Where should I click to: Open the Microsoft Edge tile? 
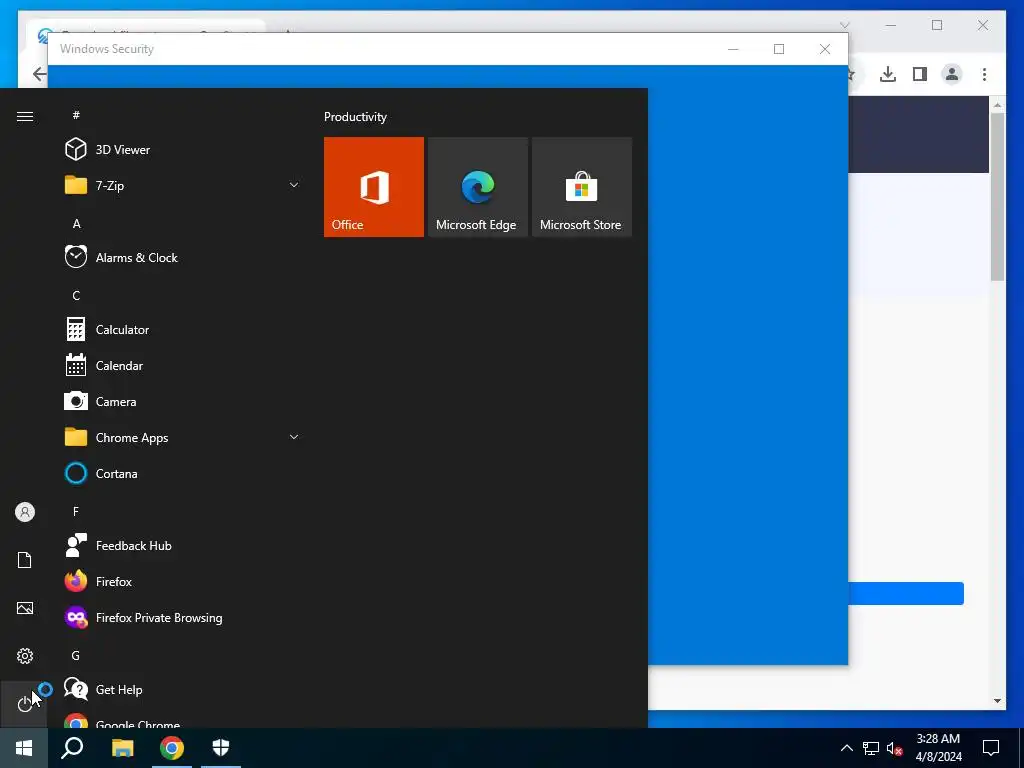coord(477,187)
